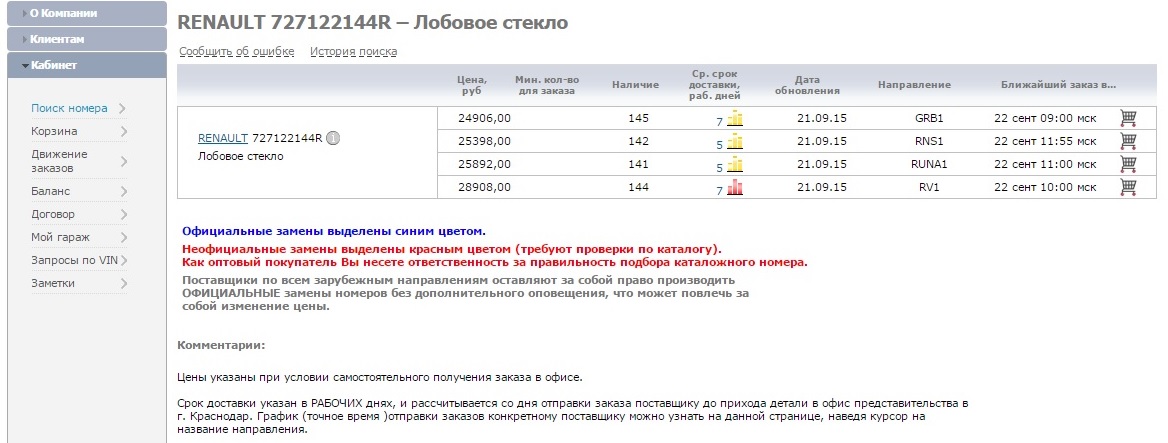Click next order time 22 сент 11:55 мск
The image size is (1168, 443).
coord(1045,141)
